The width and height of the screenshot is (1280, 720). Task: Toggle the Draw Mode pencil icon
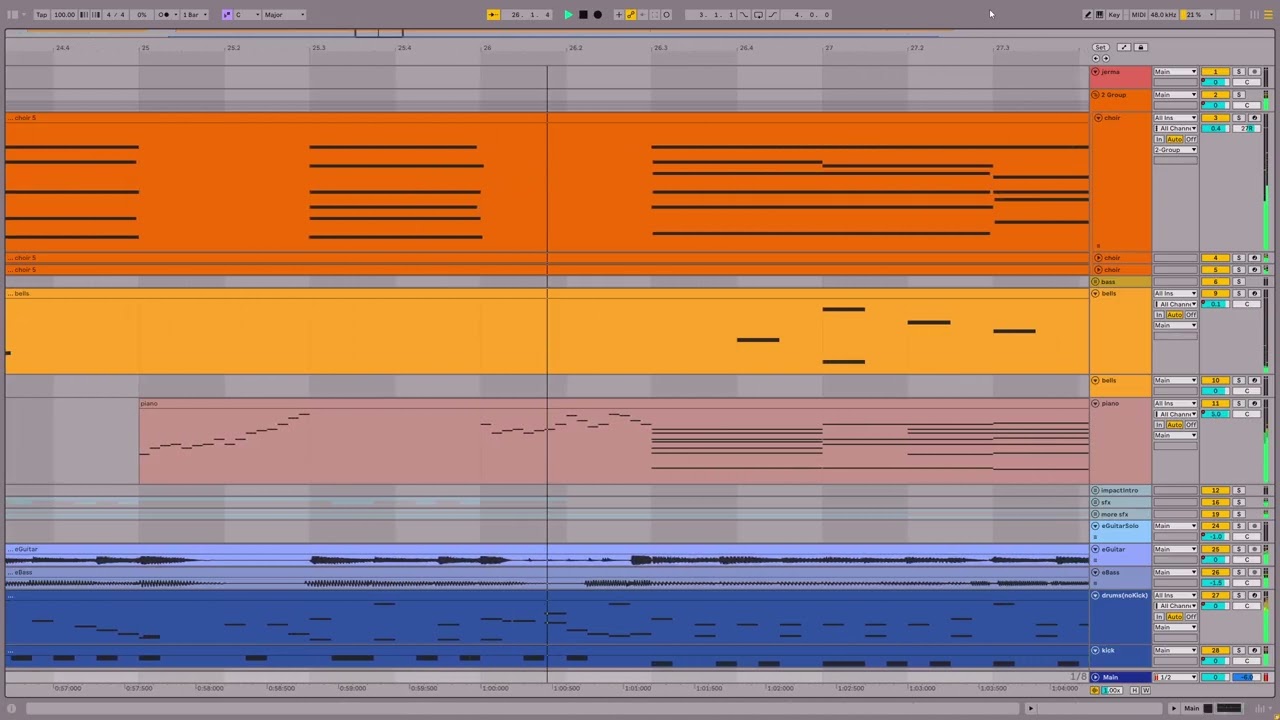1088,15
